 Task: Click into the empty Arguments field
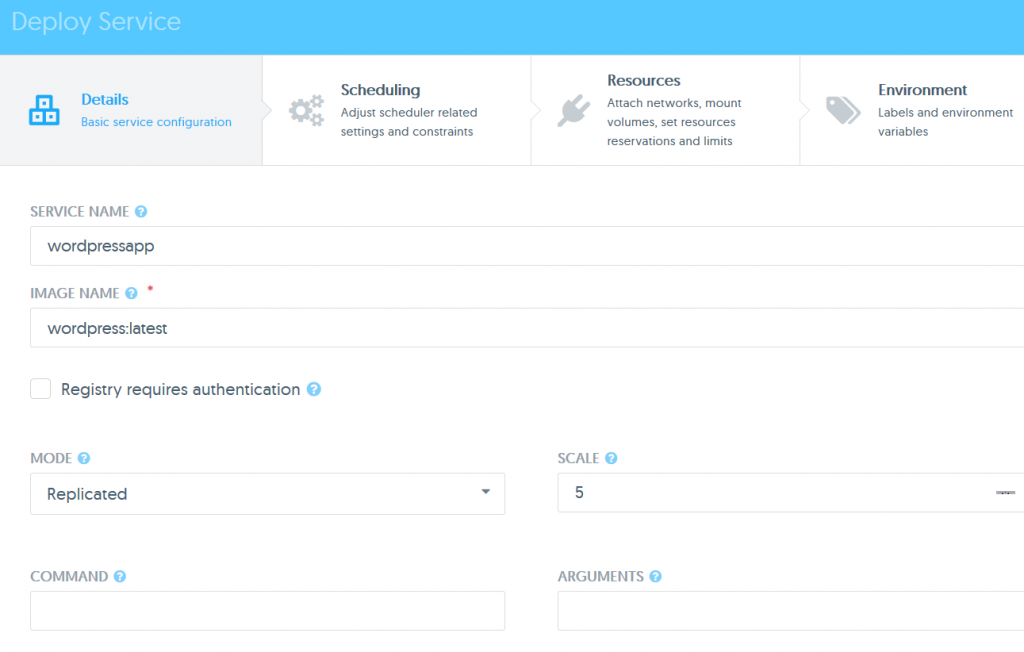791,611
